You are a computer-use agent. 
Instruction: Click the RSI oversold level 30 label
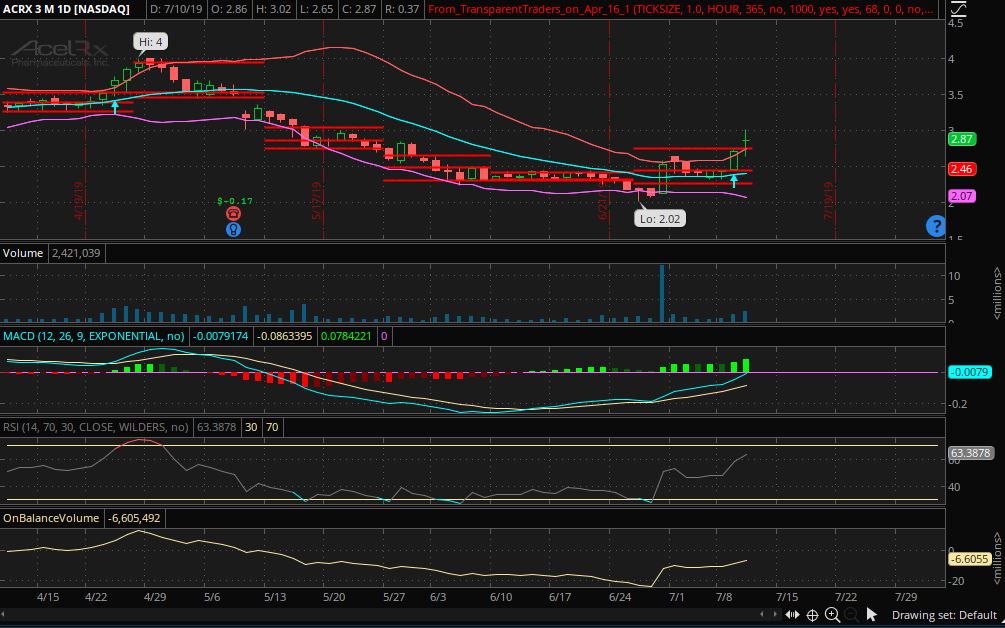pos(251,427)
